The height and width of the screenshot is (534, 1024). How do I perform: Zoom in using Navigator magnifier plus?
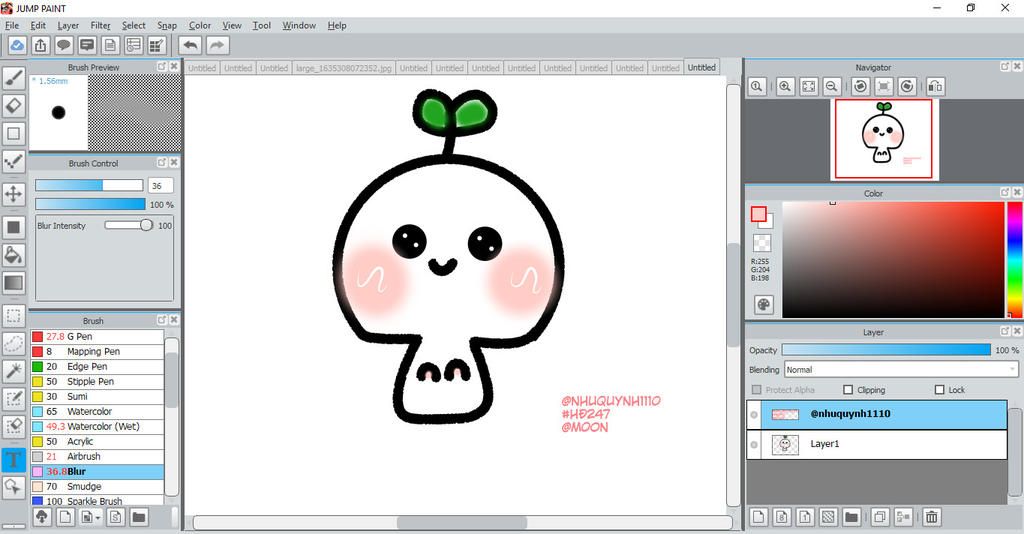coord(785,86)
